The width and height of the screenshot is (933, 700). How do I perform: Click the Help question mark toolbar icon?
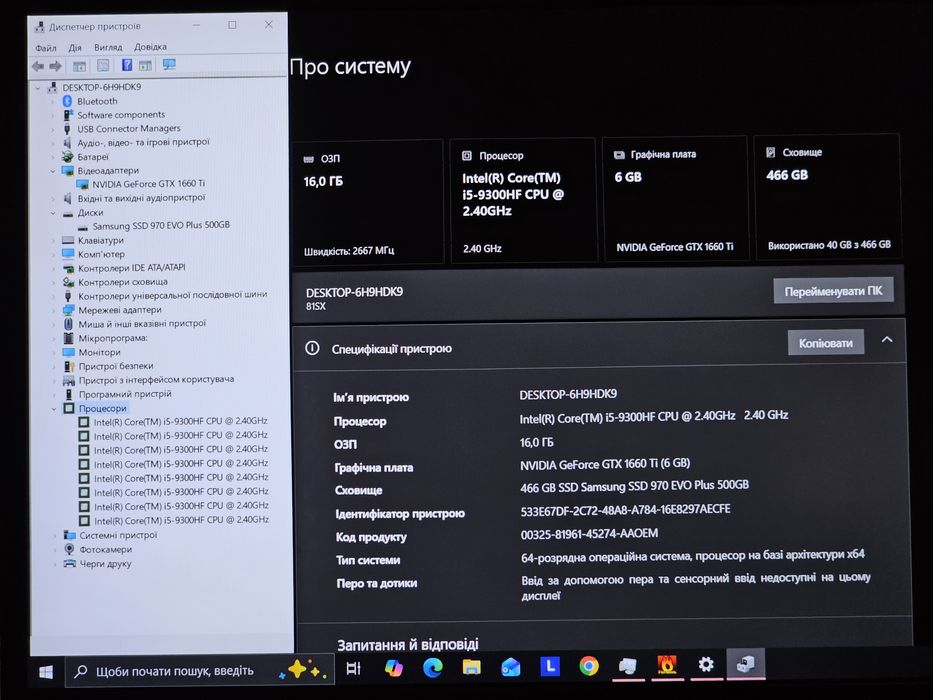[127, 65]
